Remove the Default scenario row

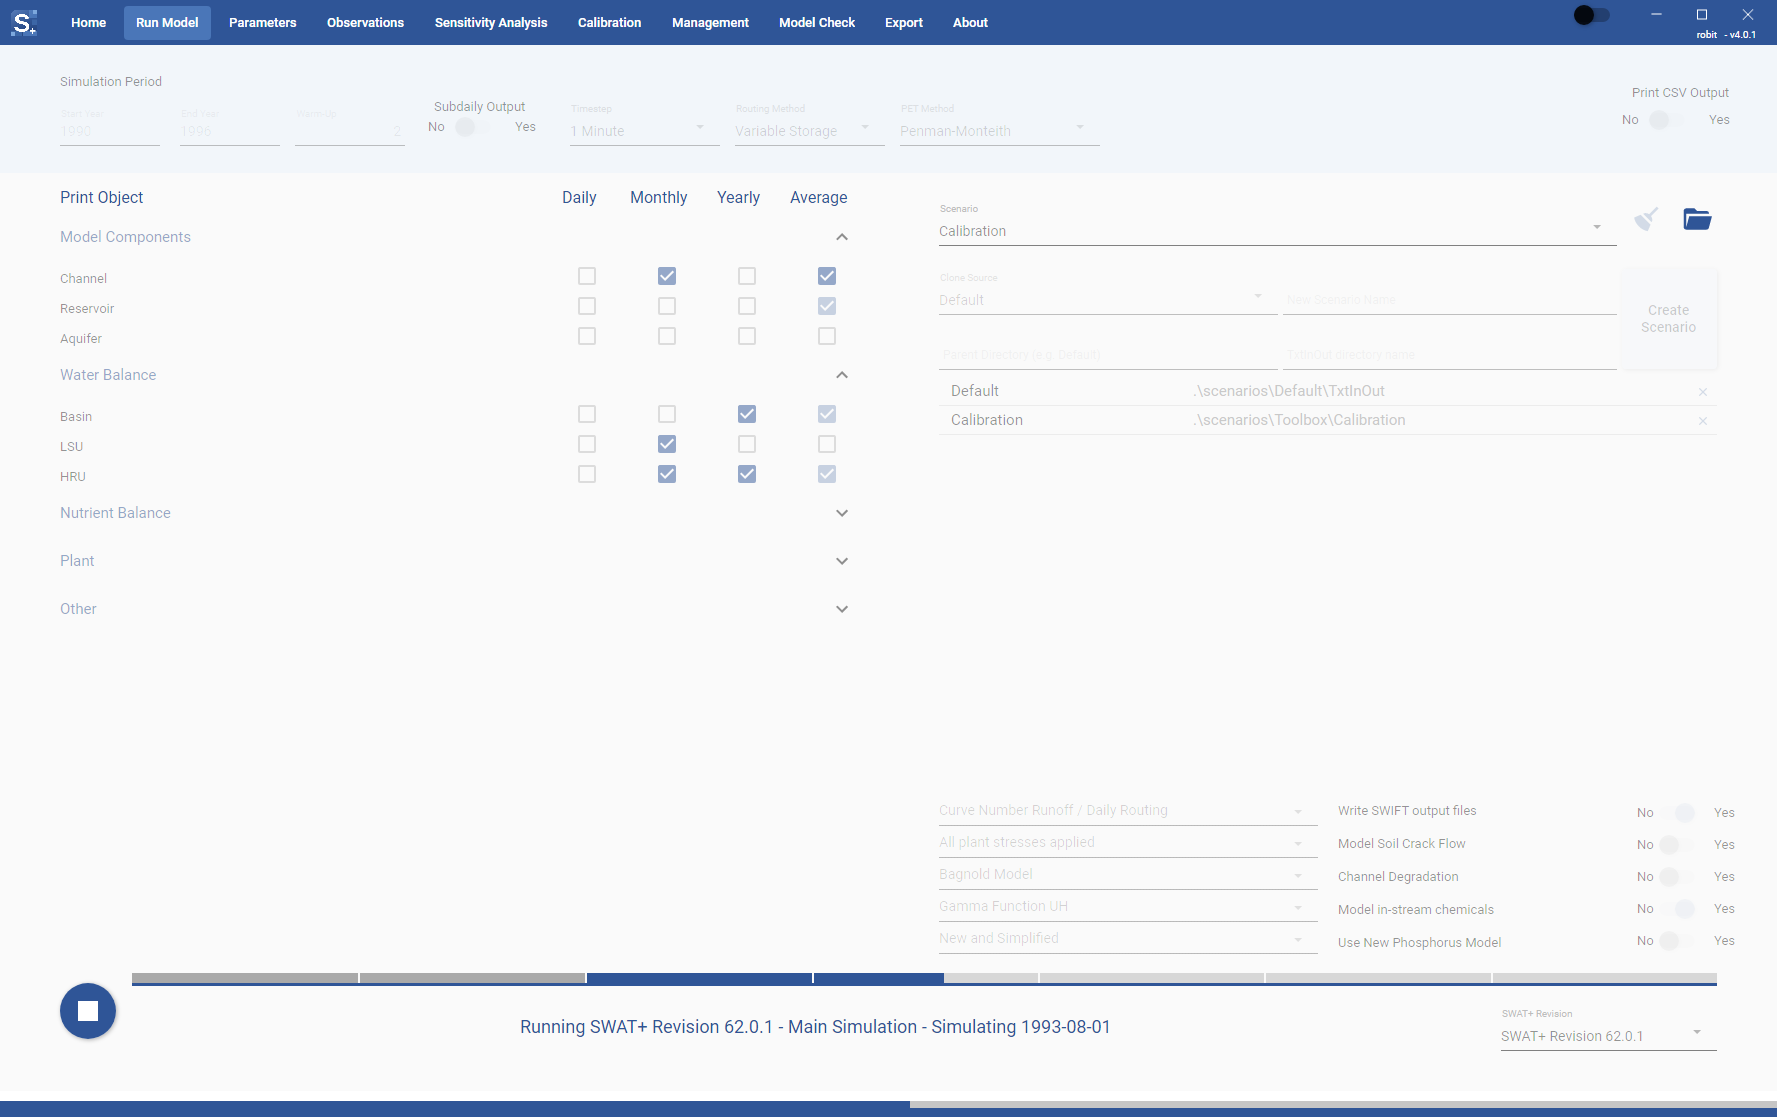pyautogui.click(x=1702, y=392)
